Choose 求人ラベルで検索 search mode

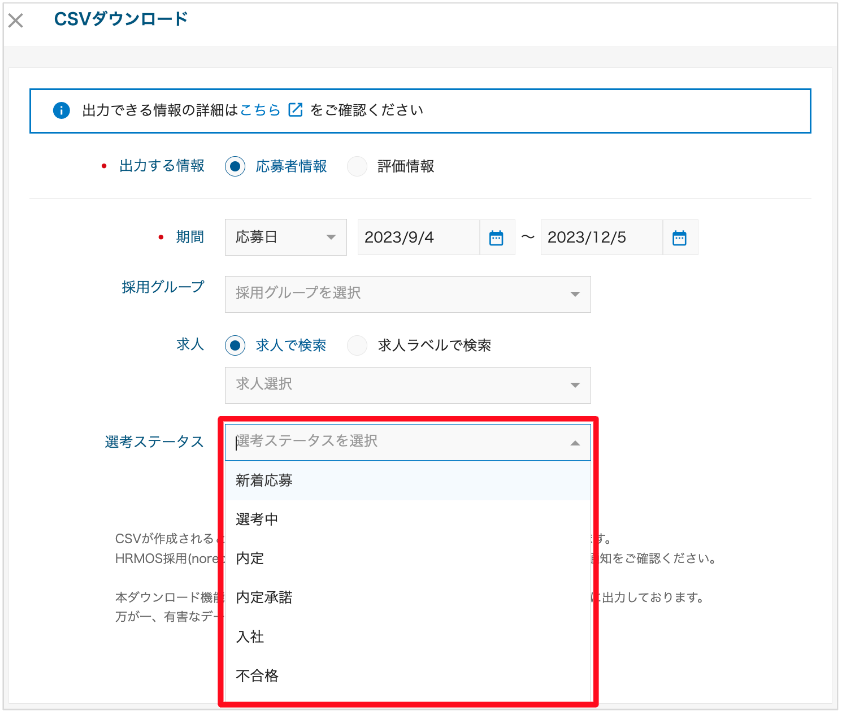pyautogui.click(x=357, y=344)
